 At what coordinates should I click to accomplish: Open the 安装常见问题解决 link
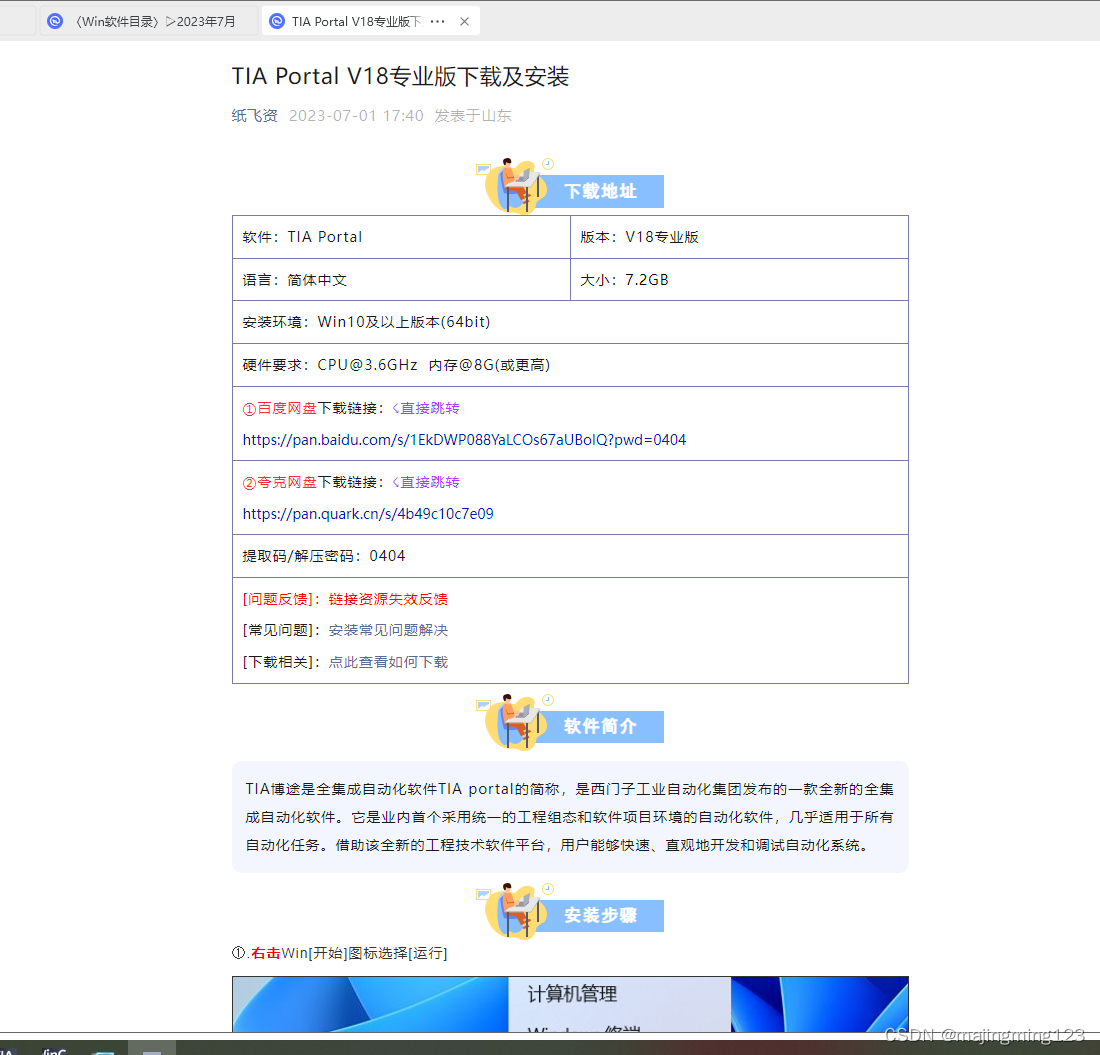pos(387,629)
